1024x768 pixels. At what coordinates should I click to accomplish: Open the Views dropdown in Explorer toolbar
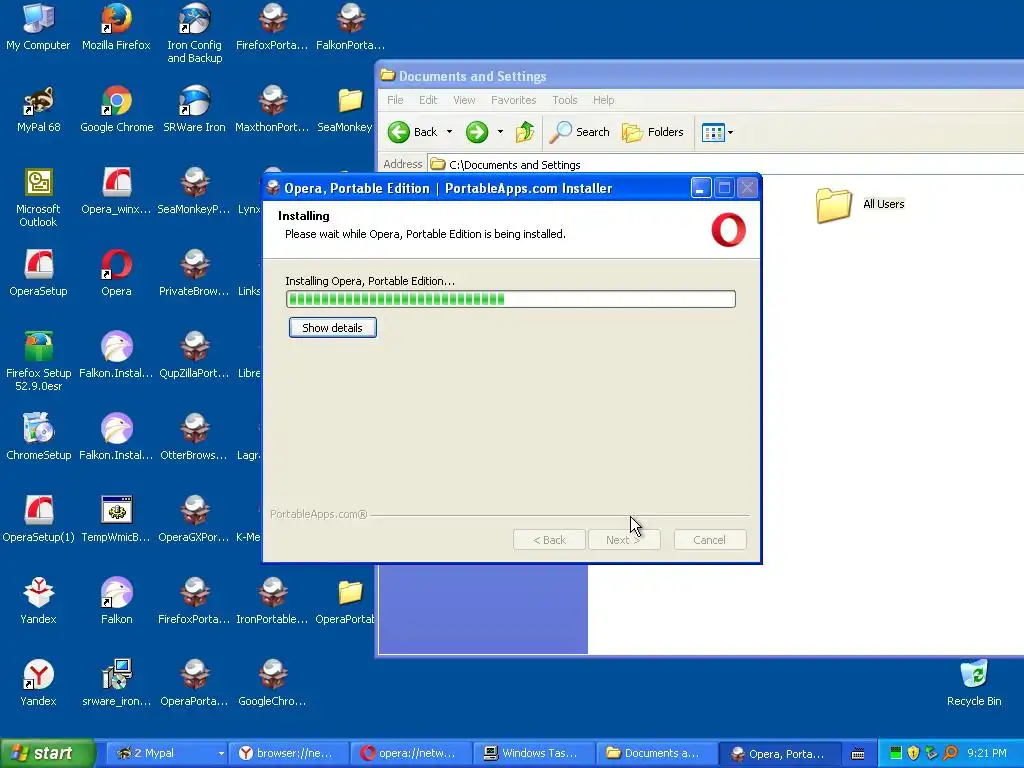(x=717, y=132)
